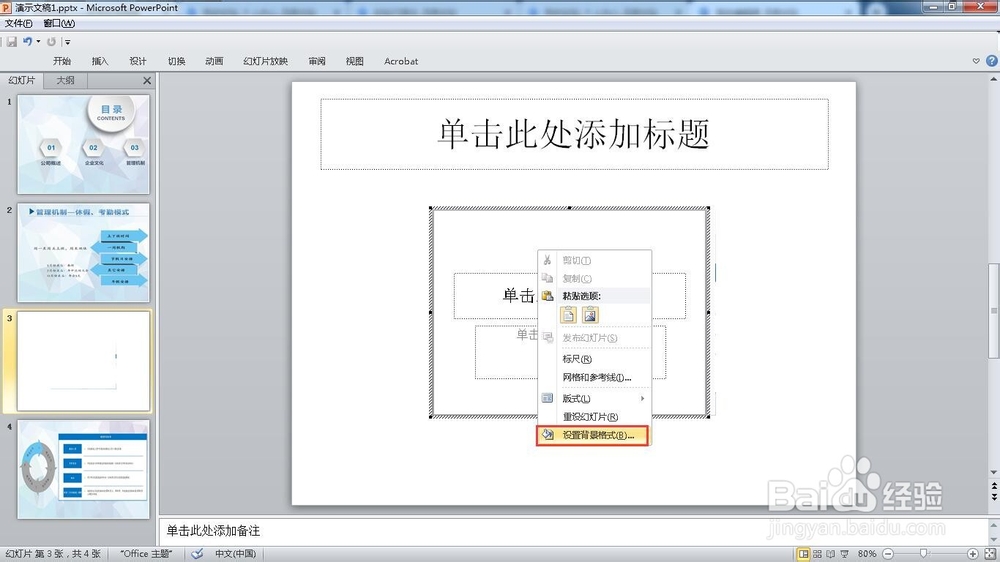Open the 文件(F) menu
Image resolution: width=1000 pixels, height=562 pixels.
pyautogui.click(x=18, y=23)
